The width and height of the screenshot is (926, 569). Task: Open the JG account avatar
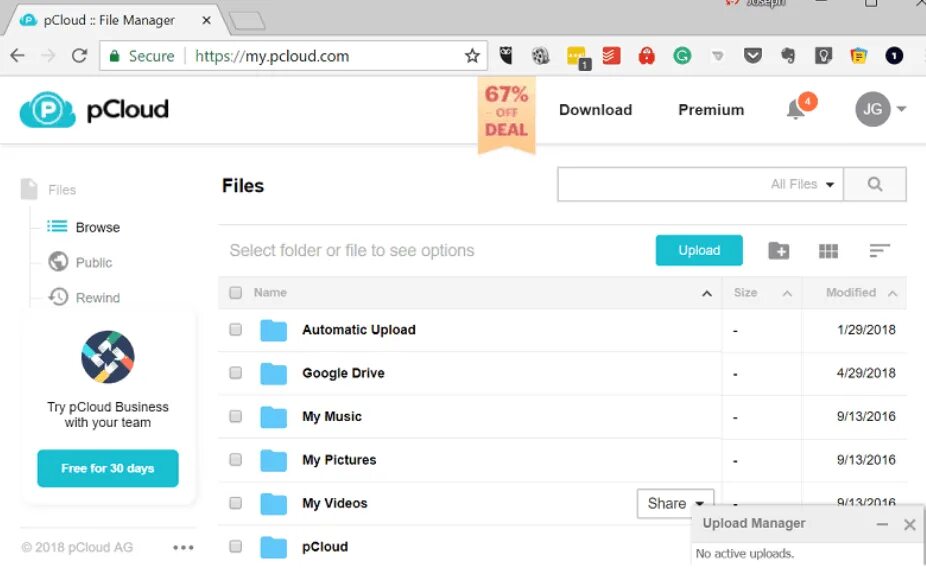(x=873, y=109)
